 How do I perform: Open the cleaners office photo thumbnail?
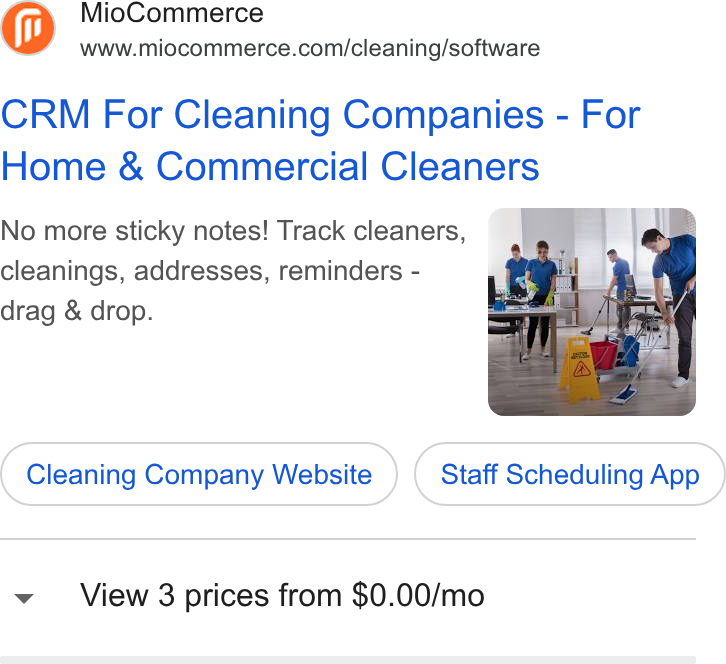592,312
